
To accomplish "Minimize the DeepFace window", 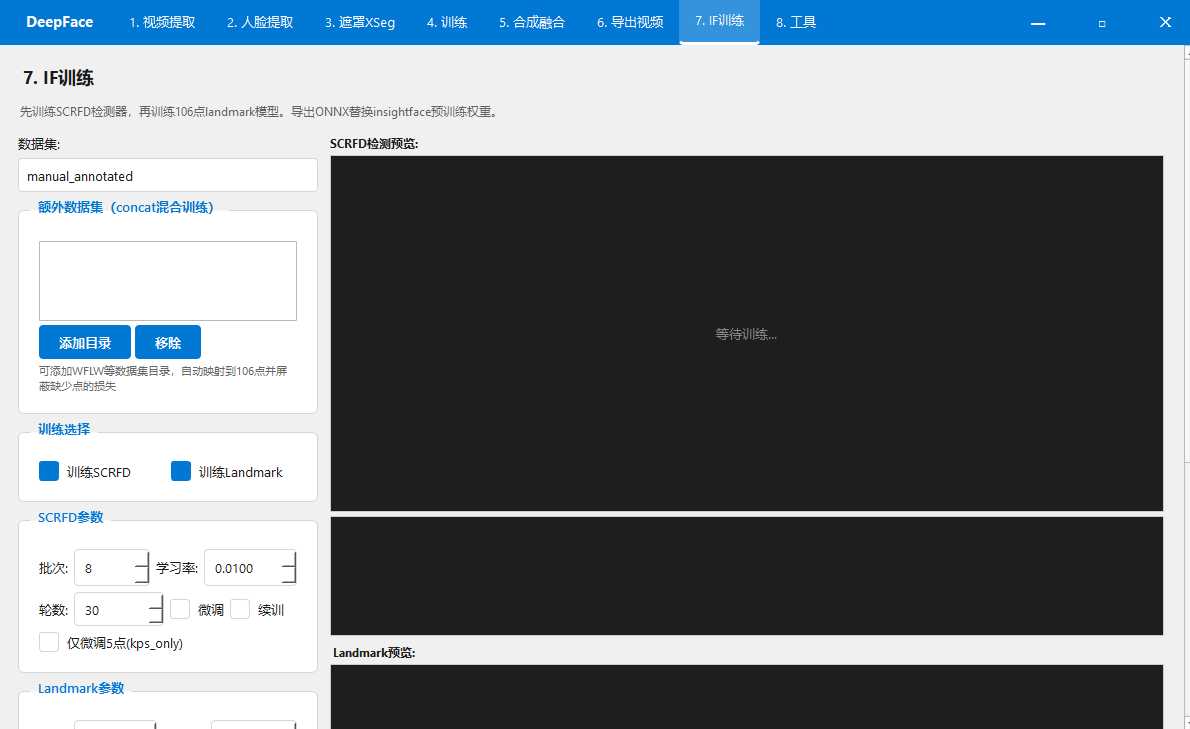I will click(1038, 23).
